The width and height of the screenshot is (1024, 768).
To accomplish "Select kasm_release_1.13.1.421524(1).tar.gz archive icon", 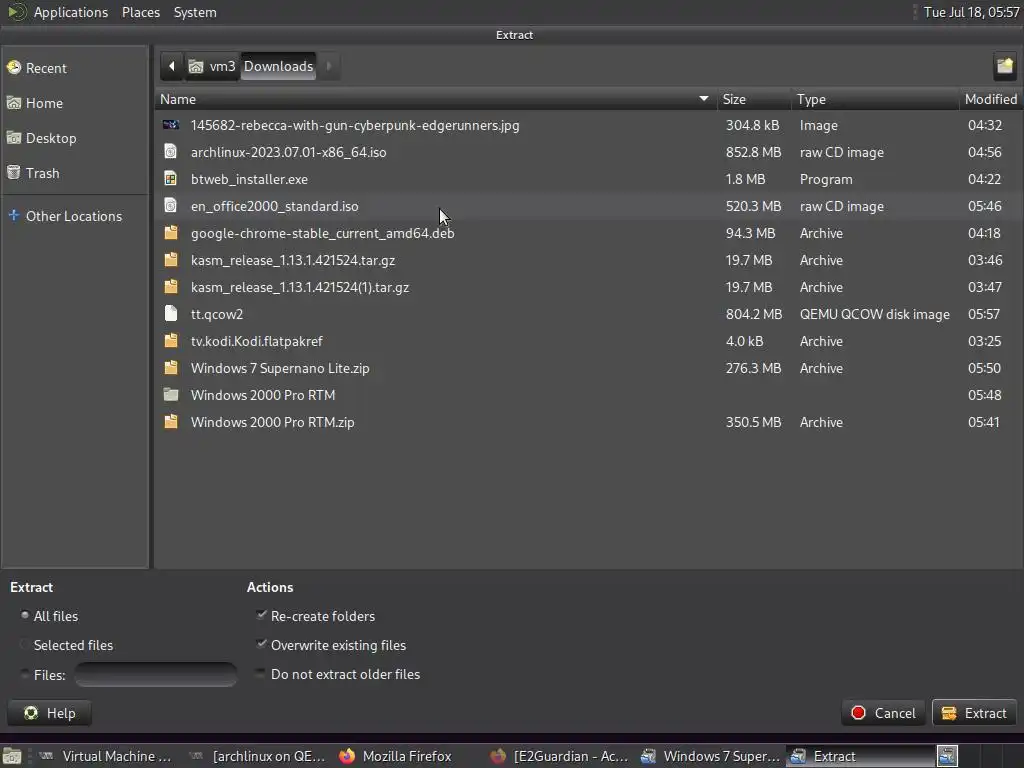I will (x=170, y=287).
